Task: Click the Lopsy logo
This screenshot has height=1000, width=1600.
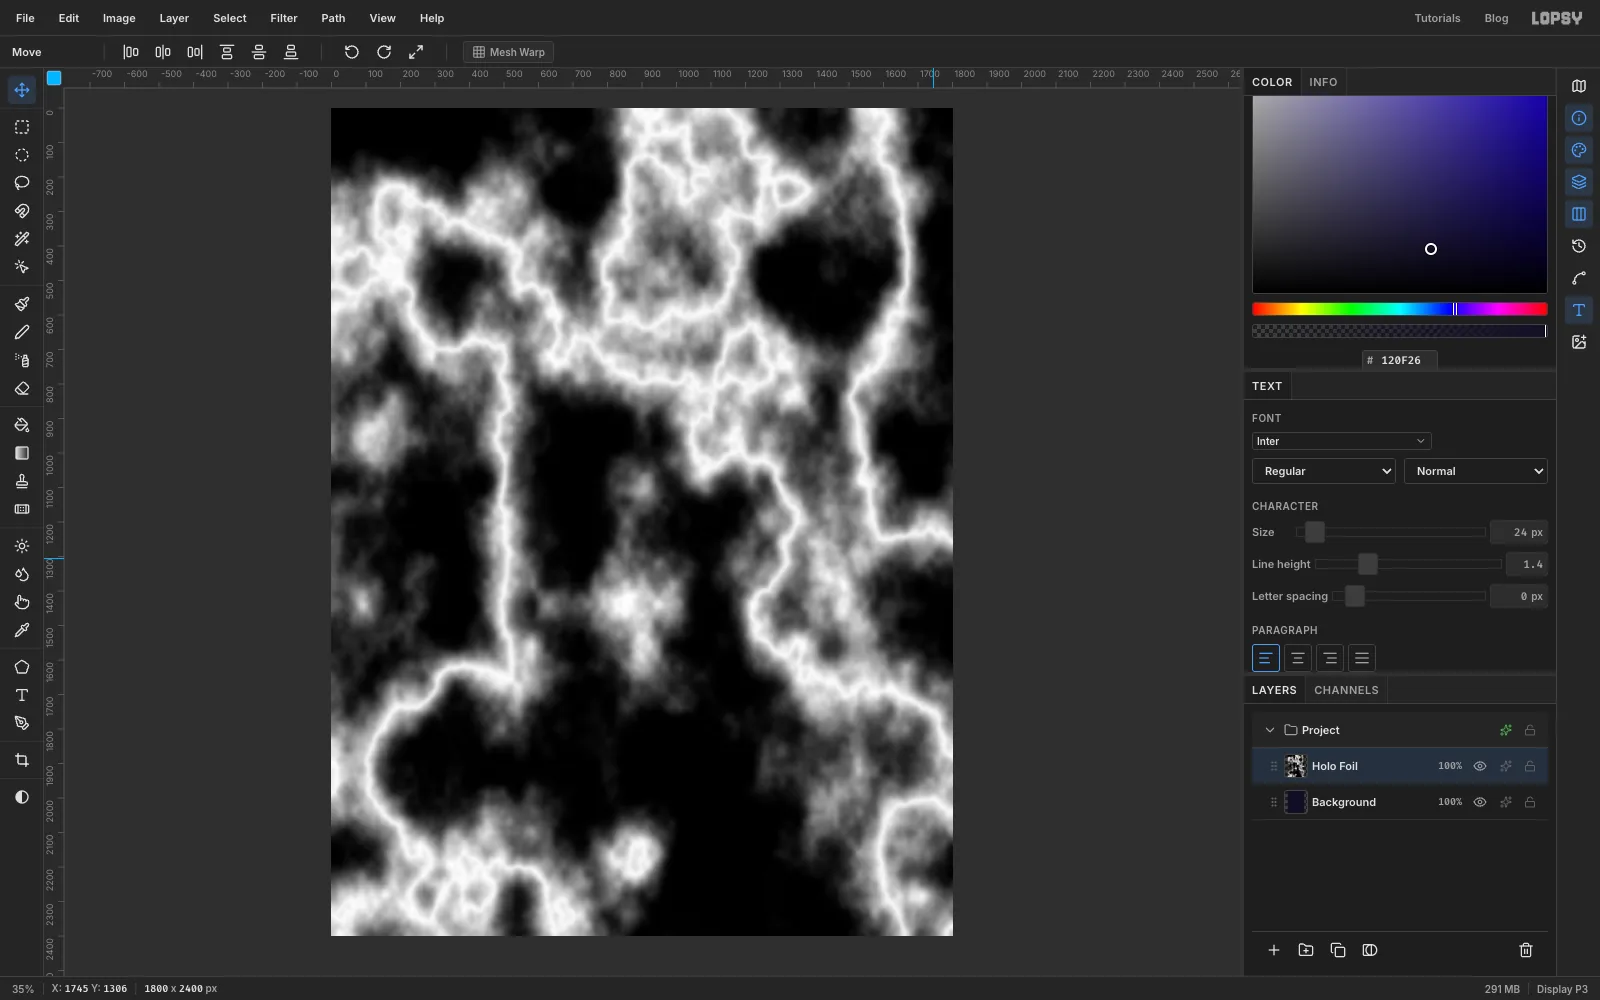Action: tap(1557, 18)
